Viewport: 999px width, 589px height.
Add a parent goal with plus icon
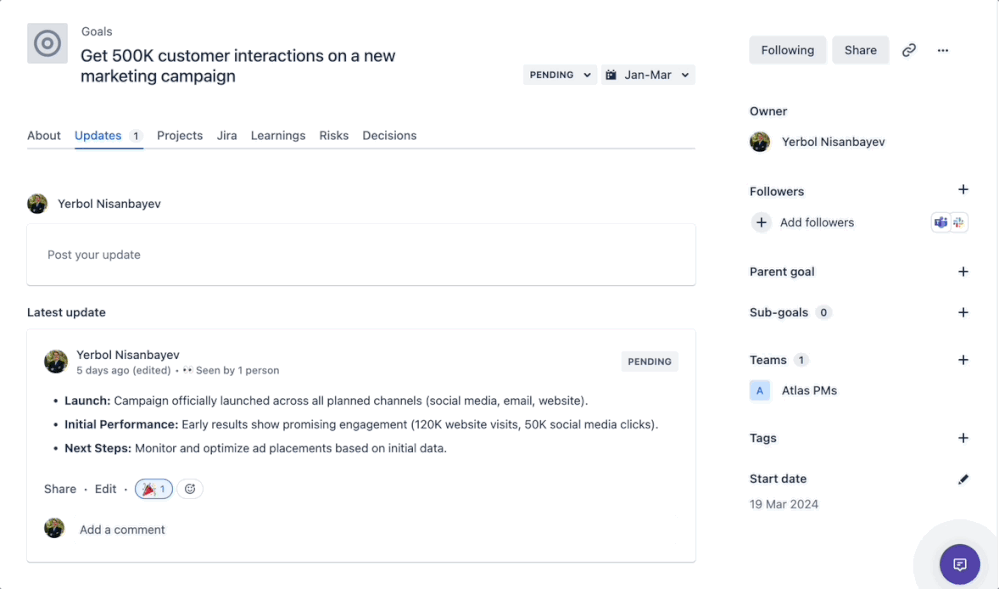point(963,272)
